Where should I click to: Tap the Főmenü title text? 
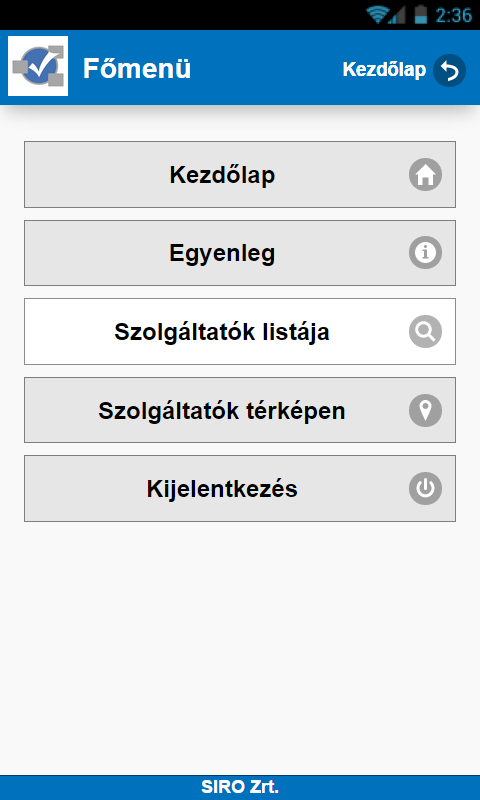pos(137,68)
